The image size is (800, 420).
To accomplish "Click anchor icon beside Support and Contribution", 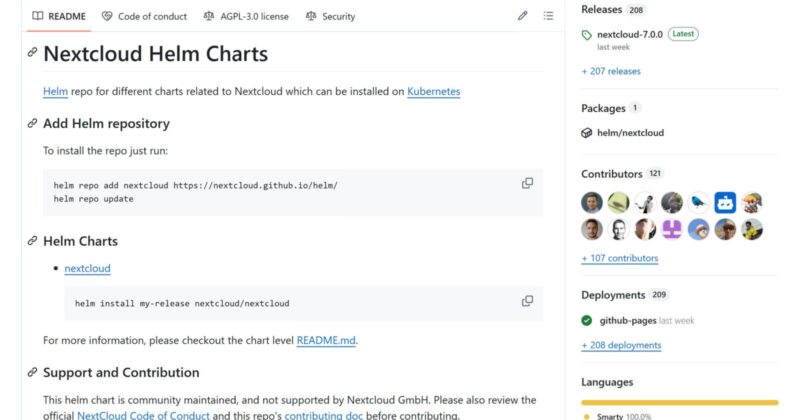I will pyautogui.click(x=33, y=373).
